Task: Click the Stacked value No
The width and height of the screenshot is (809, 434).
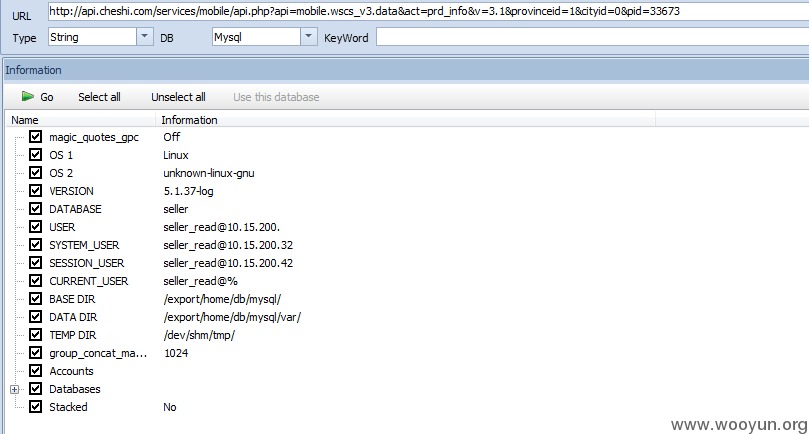Action: pyautogui.click(x=170, y=407)
